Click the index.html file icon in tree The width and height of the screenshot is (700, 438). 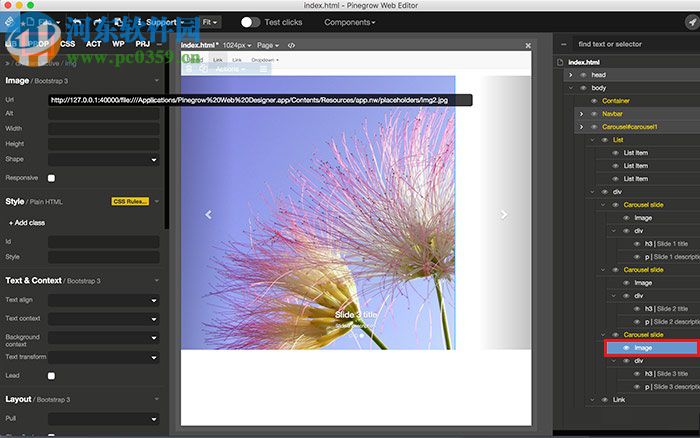(560, 62)
